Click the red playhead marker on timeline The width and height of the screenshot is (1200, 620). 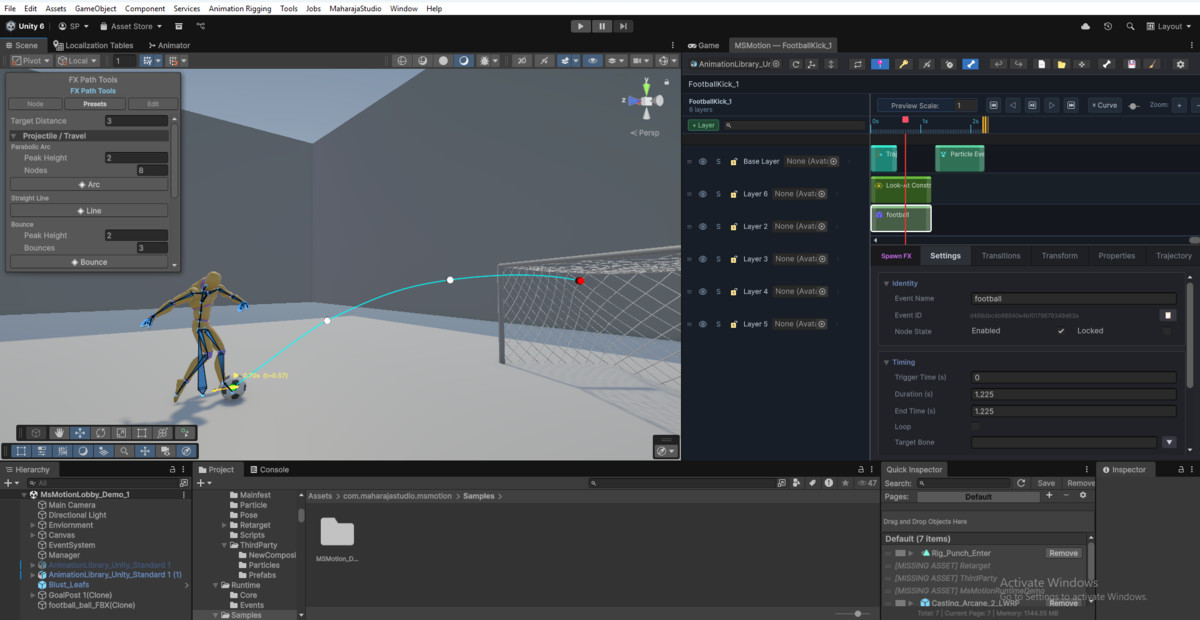coord(905,119)
